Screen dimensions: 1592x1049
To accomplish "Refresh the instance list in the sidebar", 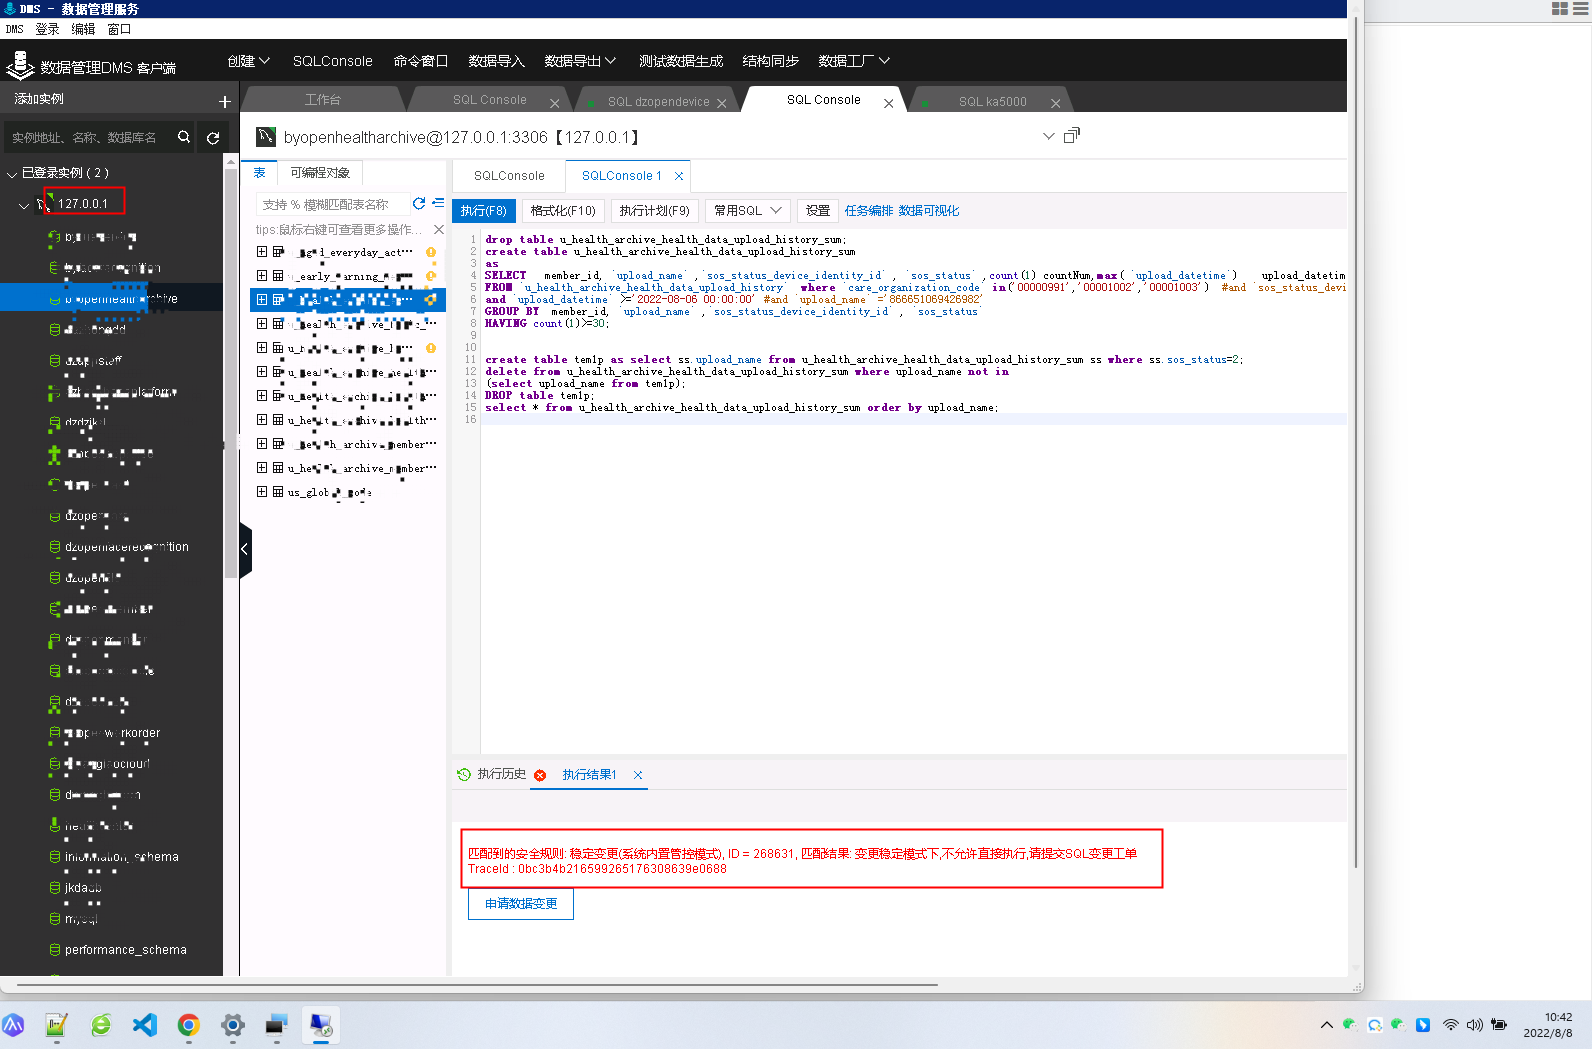I will (x=213, y=138).
